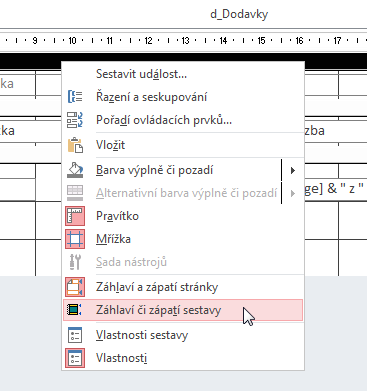Click the Pořadí ovládacích prvků icon
Viewport: 367px width, 391px height.
[75, 120]
